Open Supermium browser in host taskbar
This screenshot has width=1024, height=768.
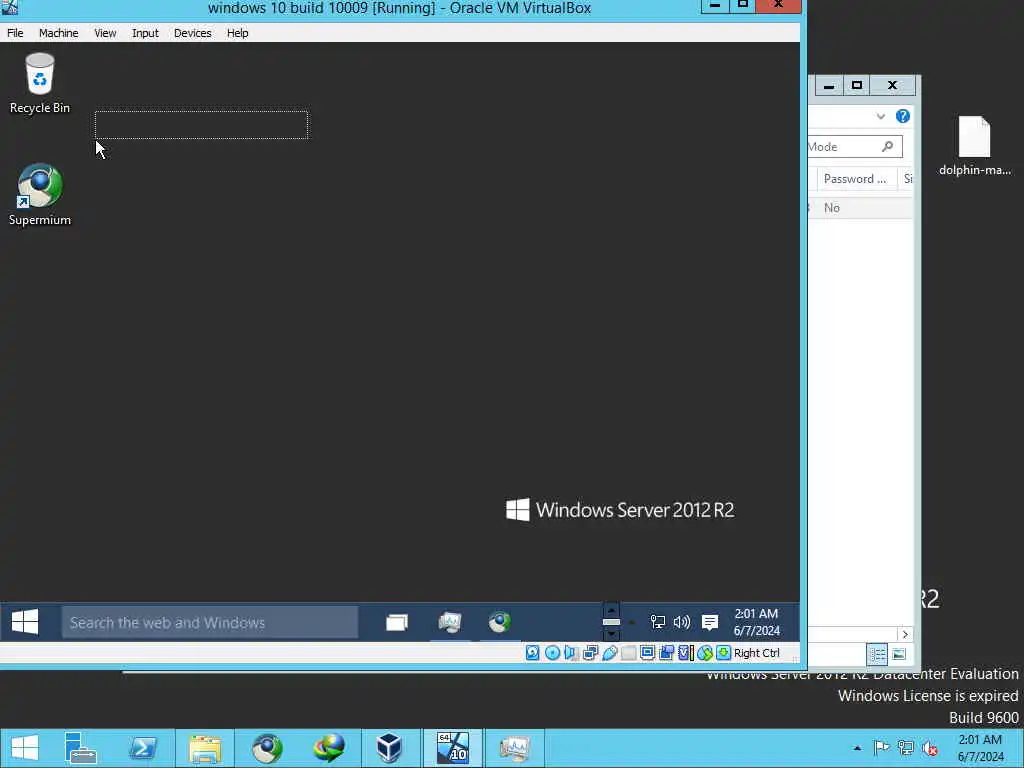point(267,748)
